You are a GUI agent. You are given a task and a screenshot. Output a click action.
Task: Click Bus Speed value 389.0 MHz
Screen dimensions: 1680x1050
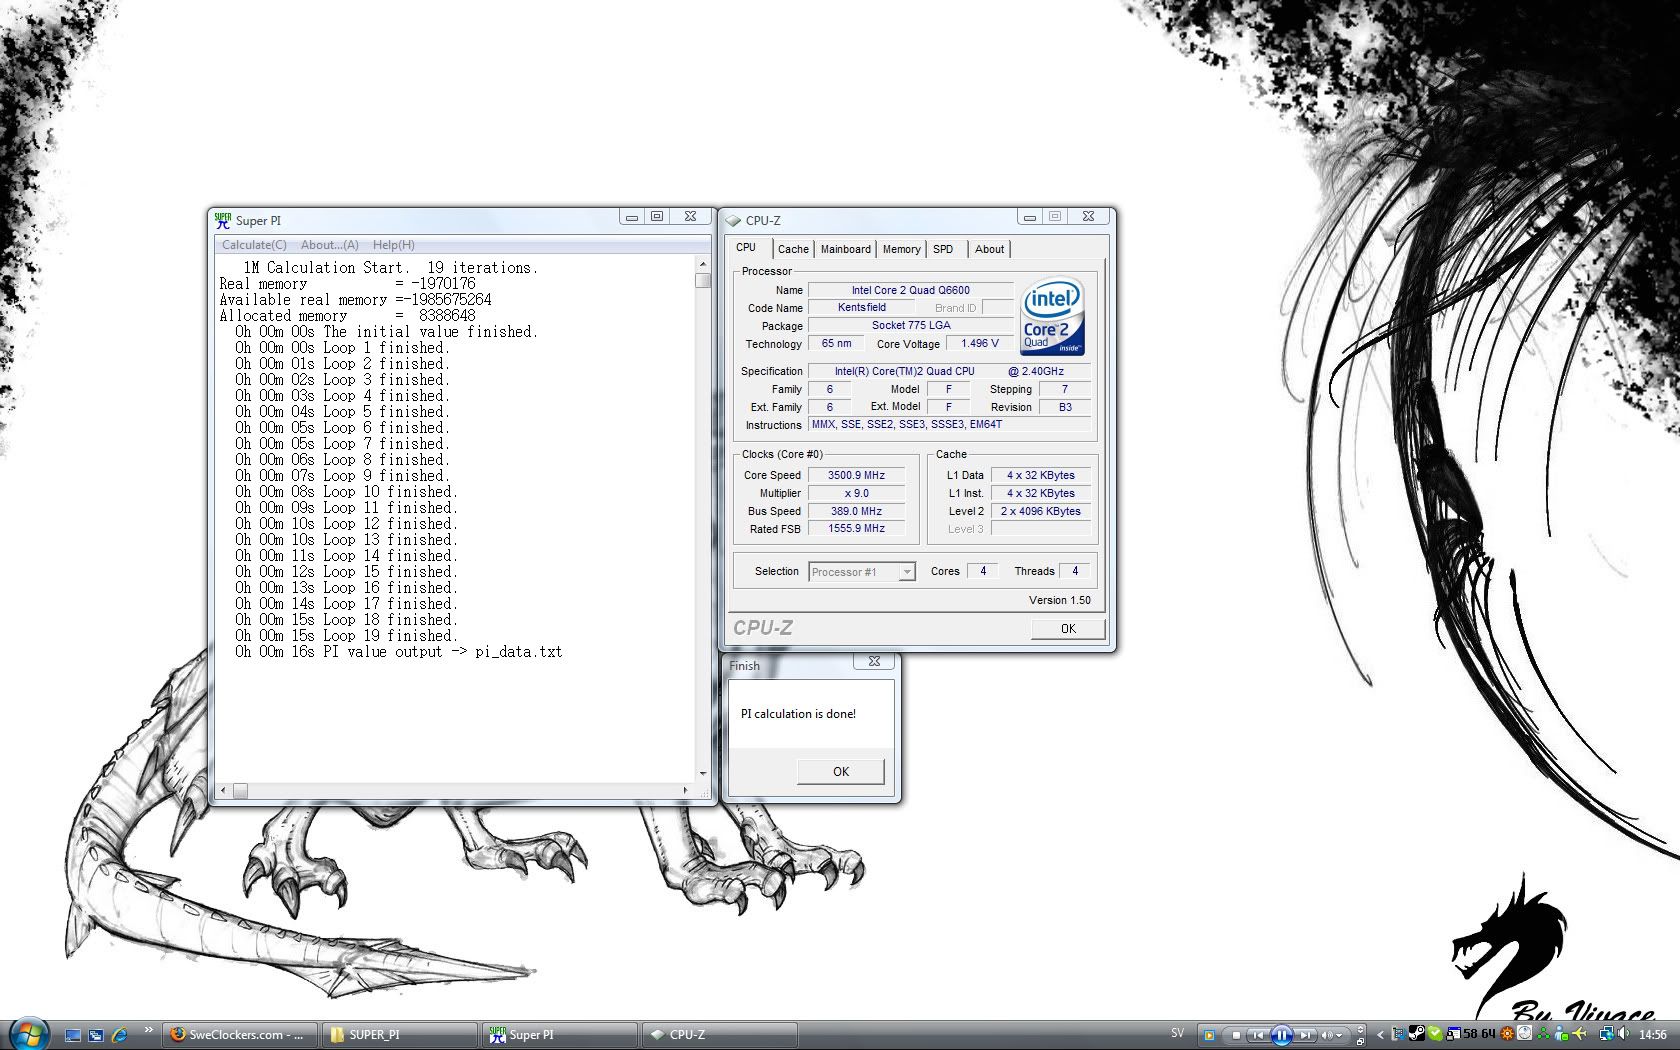tap(856, 511)
